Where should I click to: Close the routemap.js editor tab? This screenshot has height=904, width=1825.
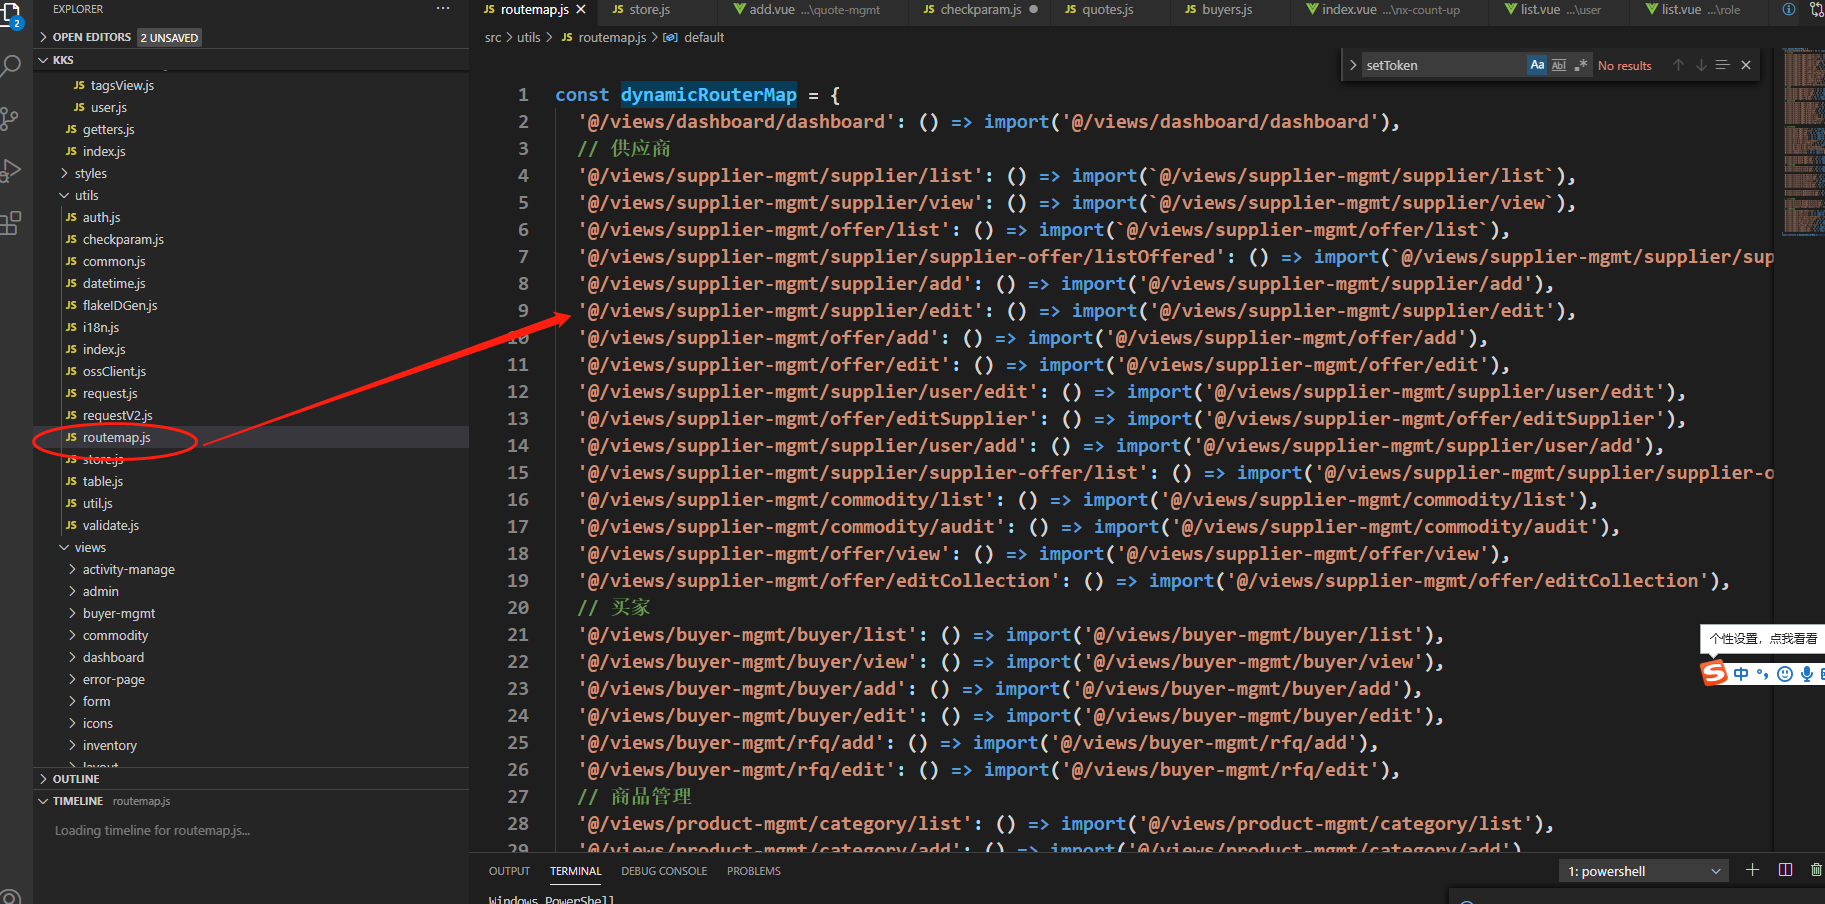point(581,9)
